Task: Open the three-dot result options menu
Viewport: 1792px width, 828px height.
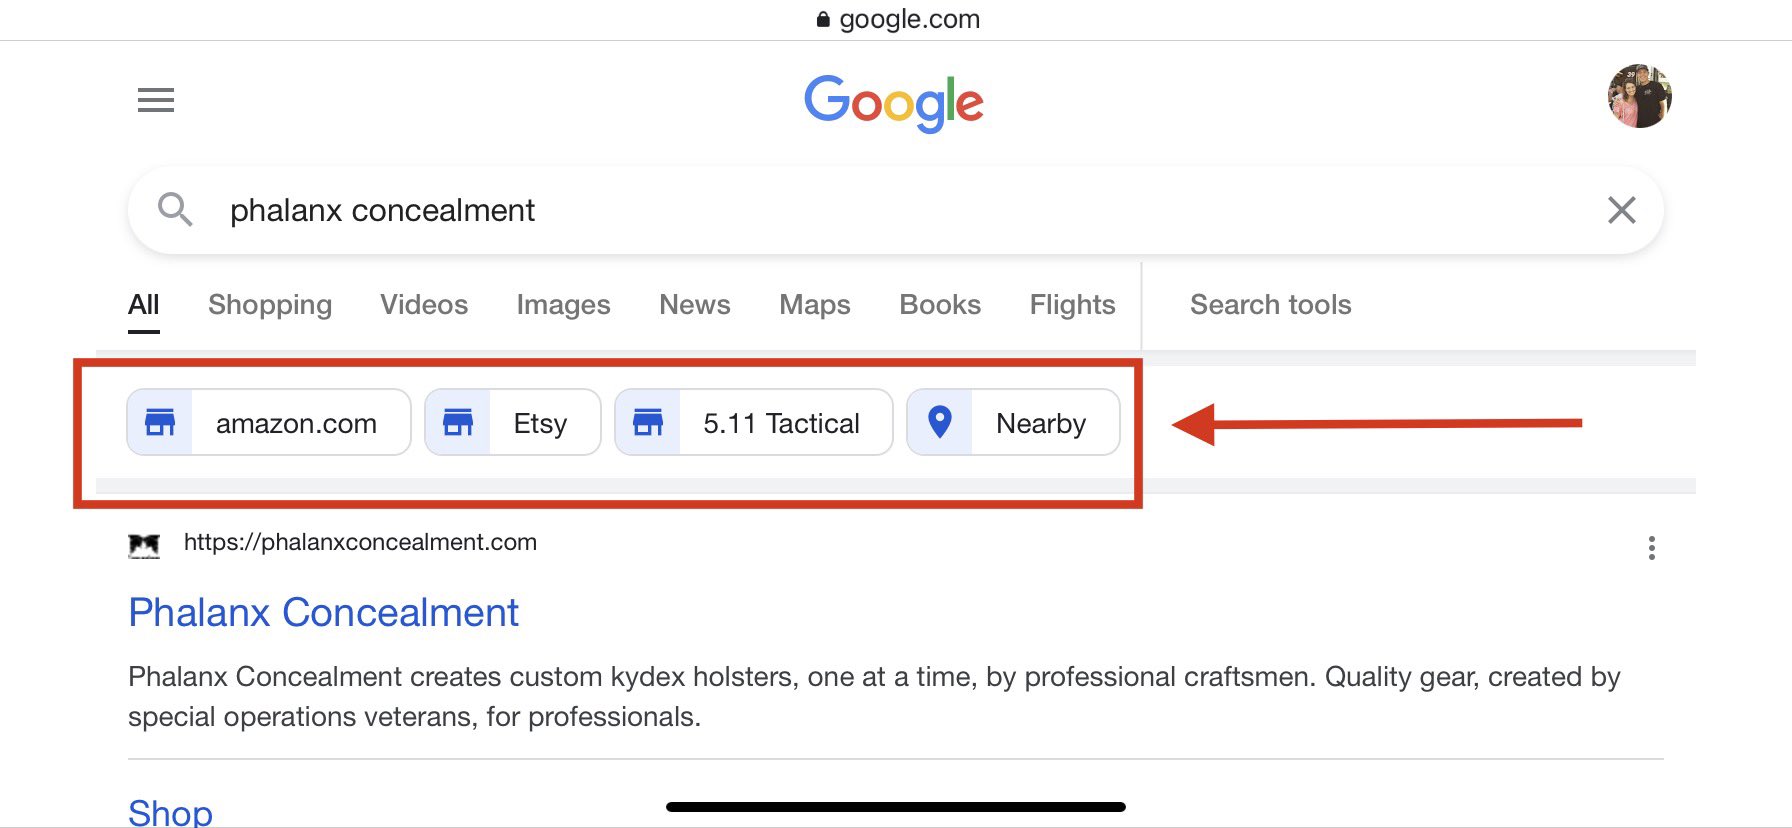Action: (1651, 548)
